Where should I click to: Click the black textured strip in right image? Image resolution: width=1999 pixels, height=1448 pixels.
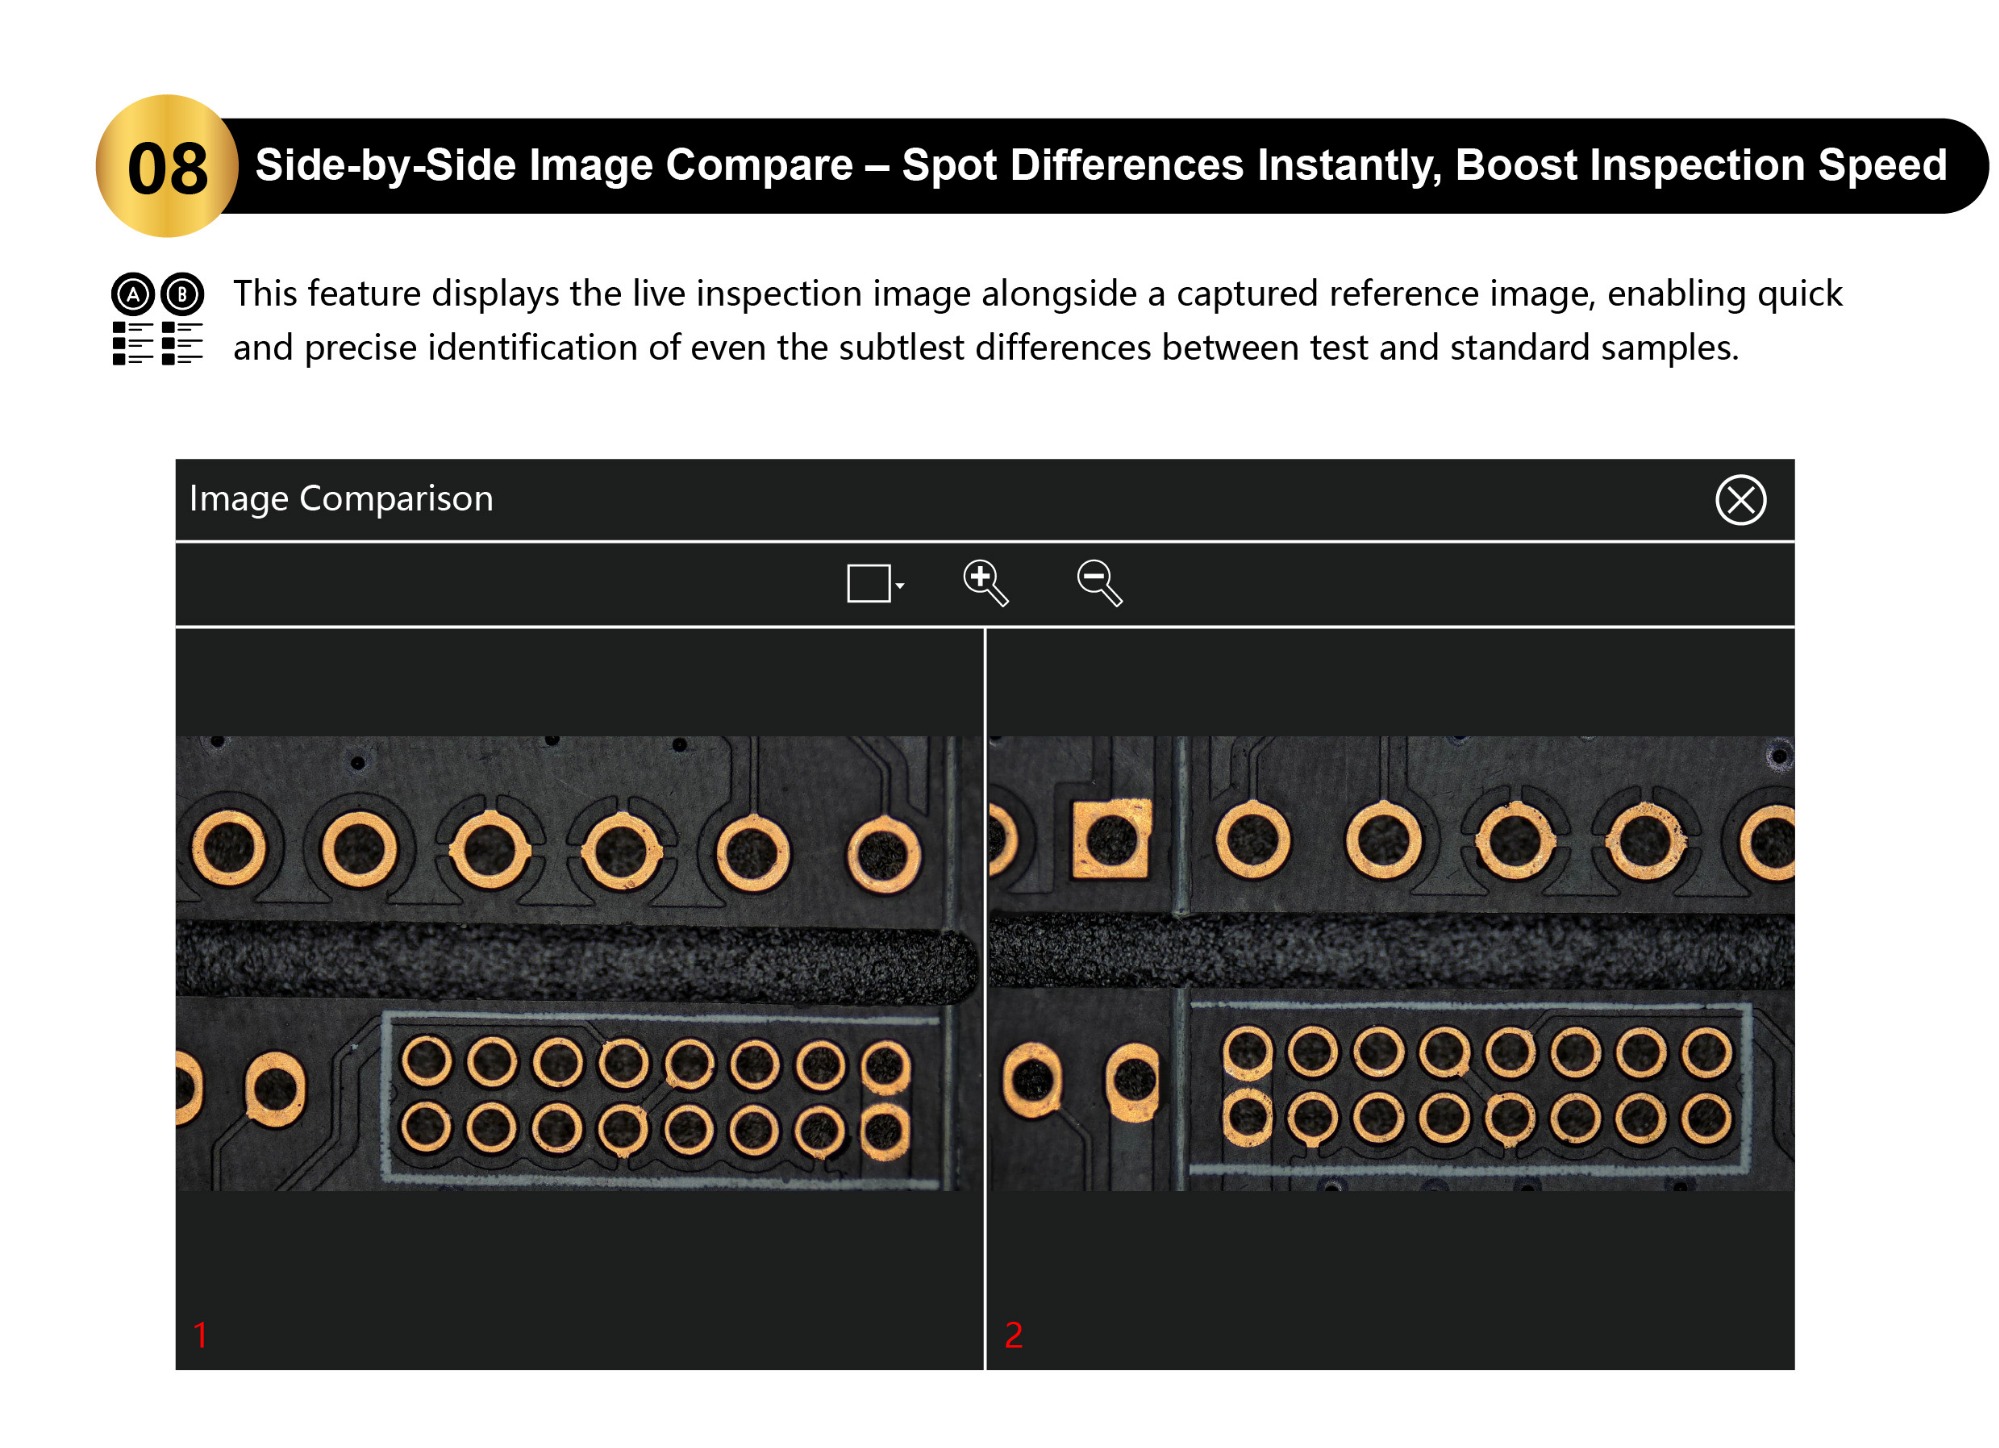coord(1390,950)
